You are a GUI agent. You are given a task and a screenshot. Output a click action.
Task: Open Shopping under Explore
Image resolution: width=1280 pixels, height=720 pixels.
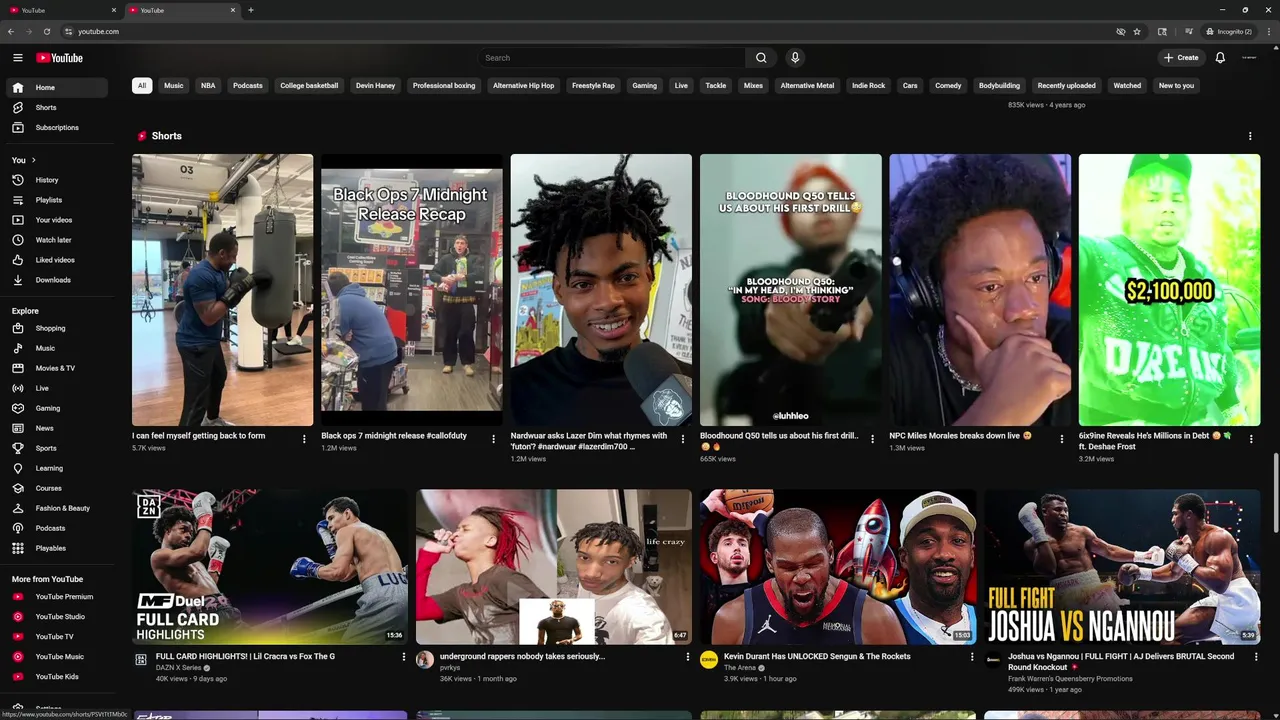tap(56, 328)
